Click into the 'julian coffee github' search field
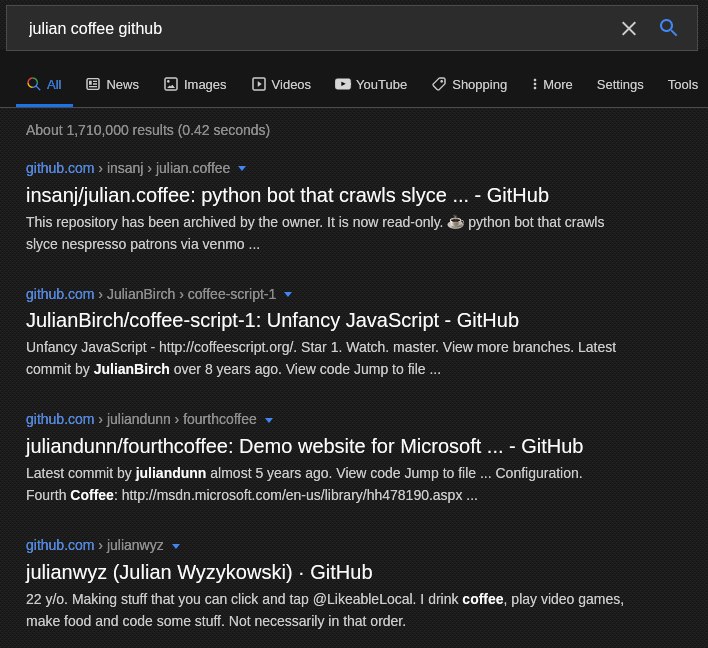 click(x=316, y=28)
